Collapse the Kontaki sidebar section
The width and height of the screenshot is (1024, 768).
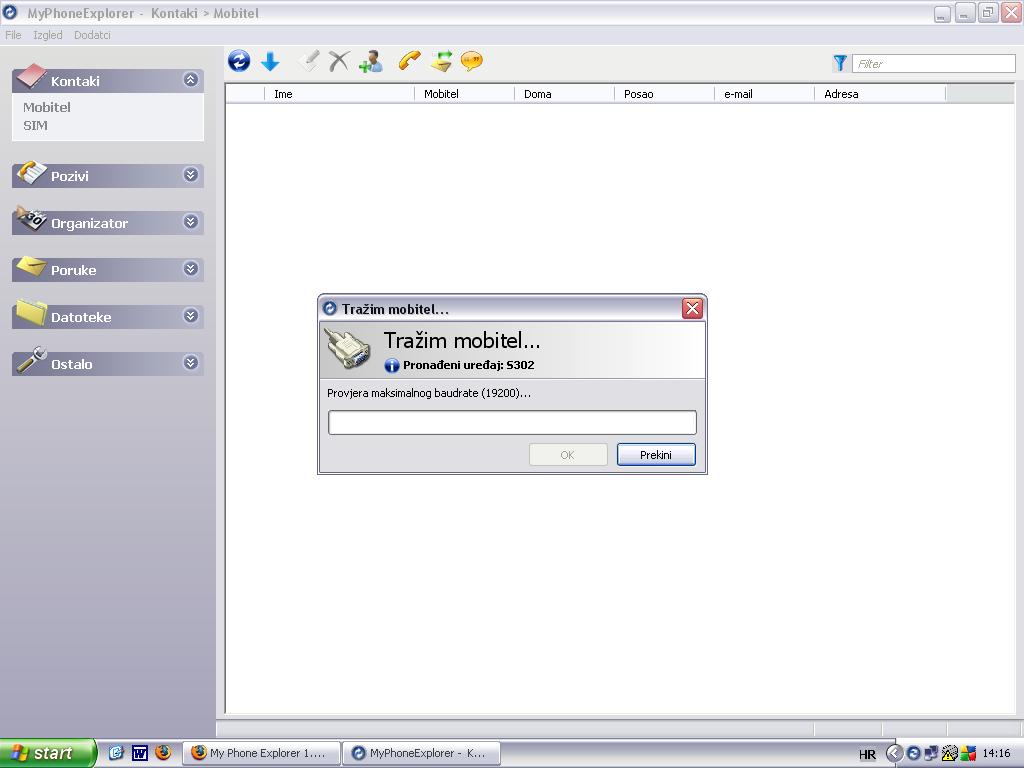point(191,80)
